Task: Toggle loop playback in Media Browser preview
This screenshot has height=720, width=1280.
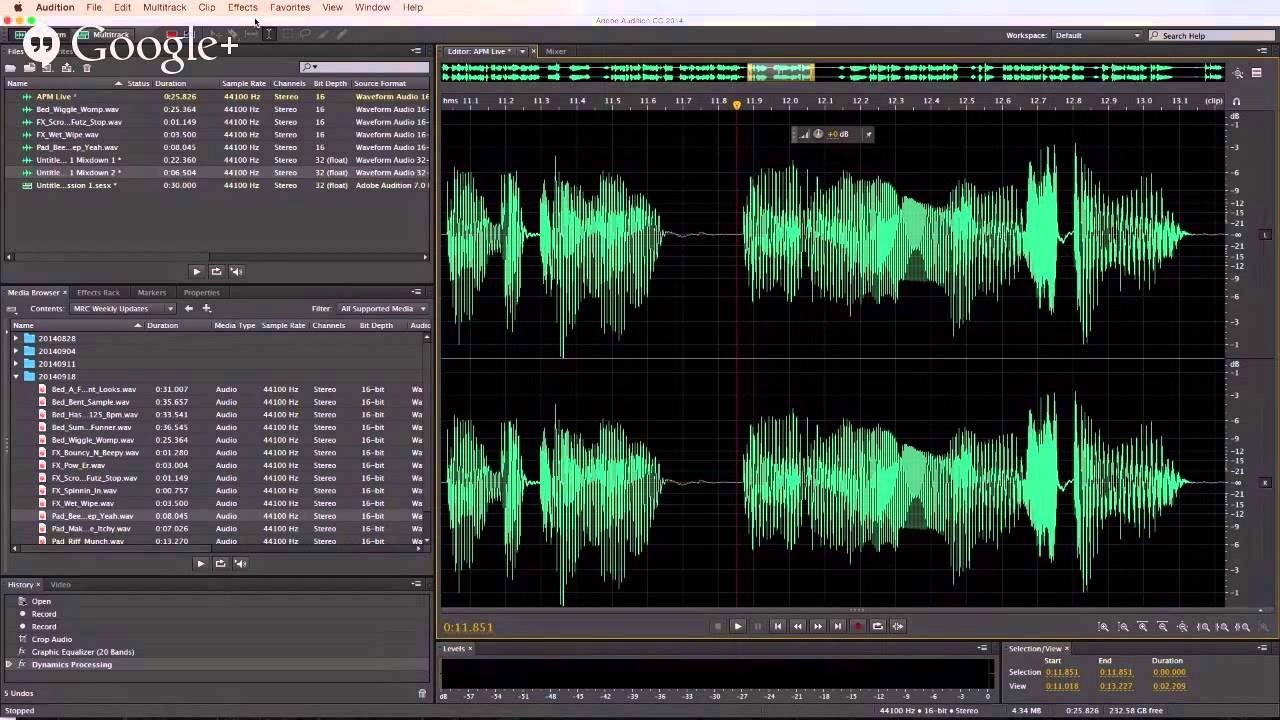Action: tap(220, 563)
